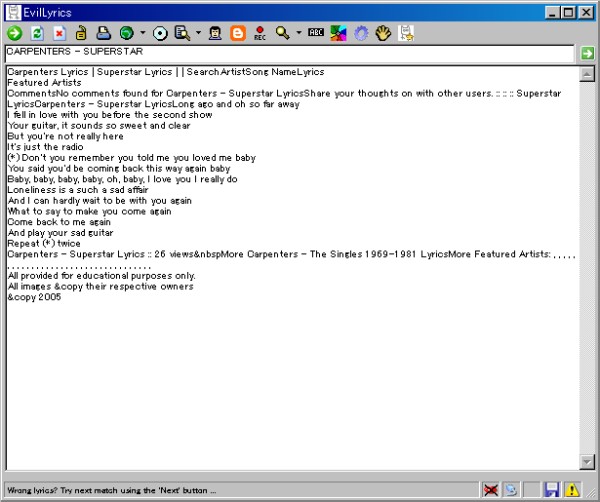This screenshot has width=600, height=502.
Task: Click the padlock icon in toolbar
Action: [81, 33]
